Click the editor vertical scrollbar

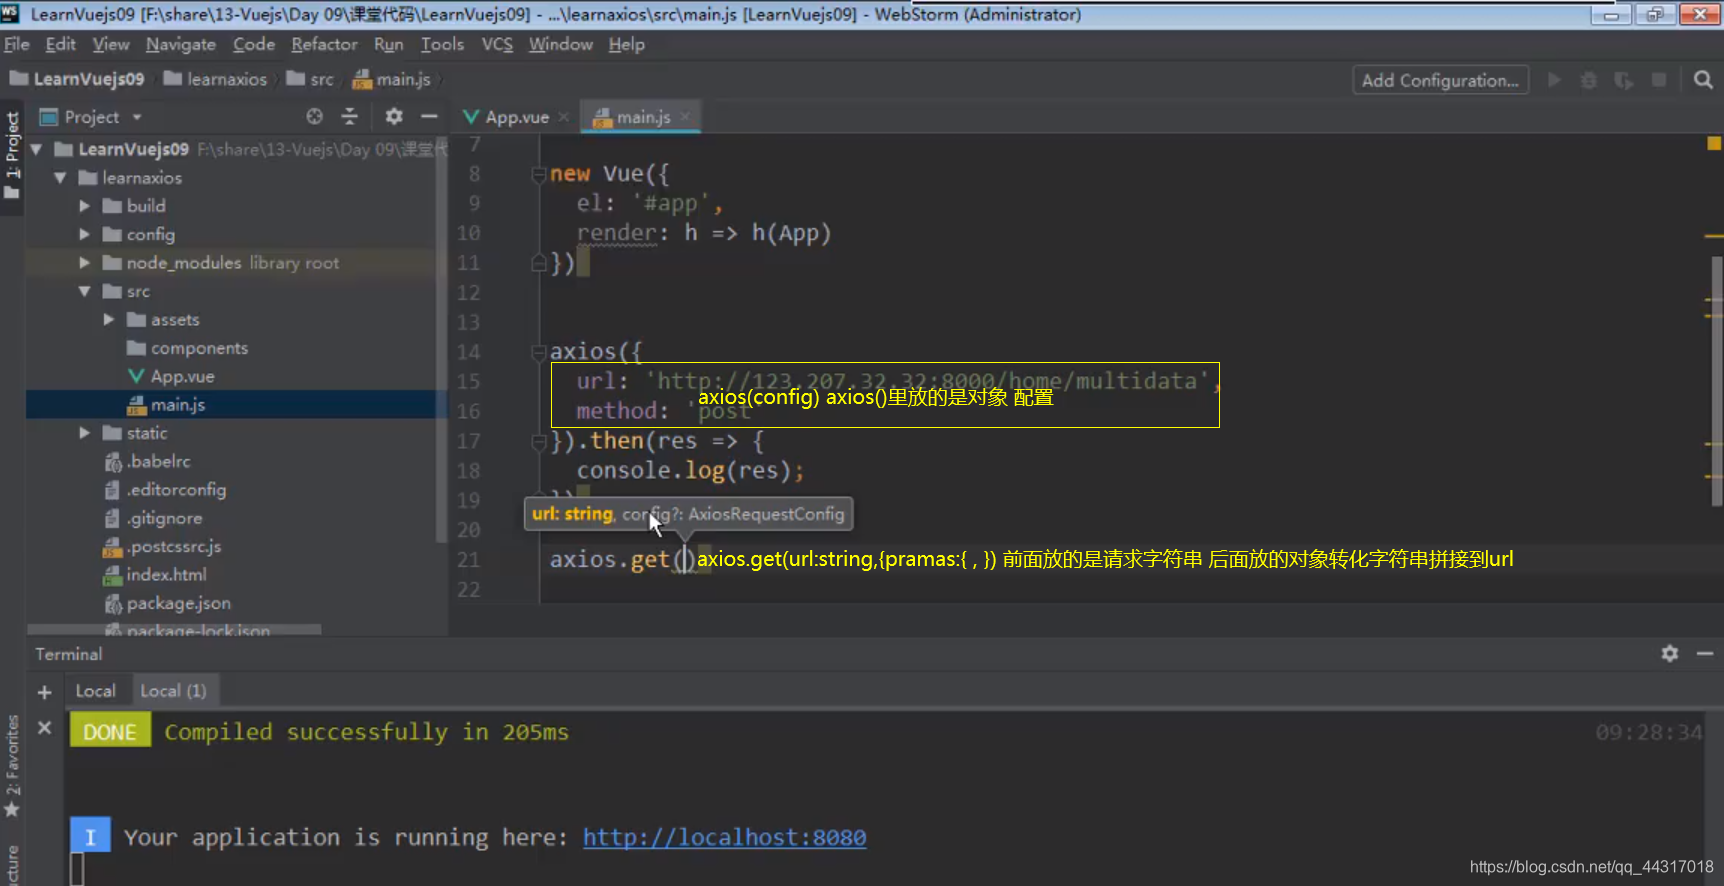(x=1717, y=380)
